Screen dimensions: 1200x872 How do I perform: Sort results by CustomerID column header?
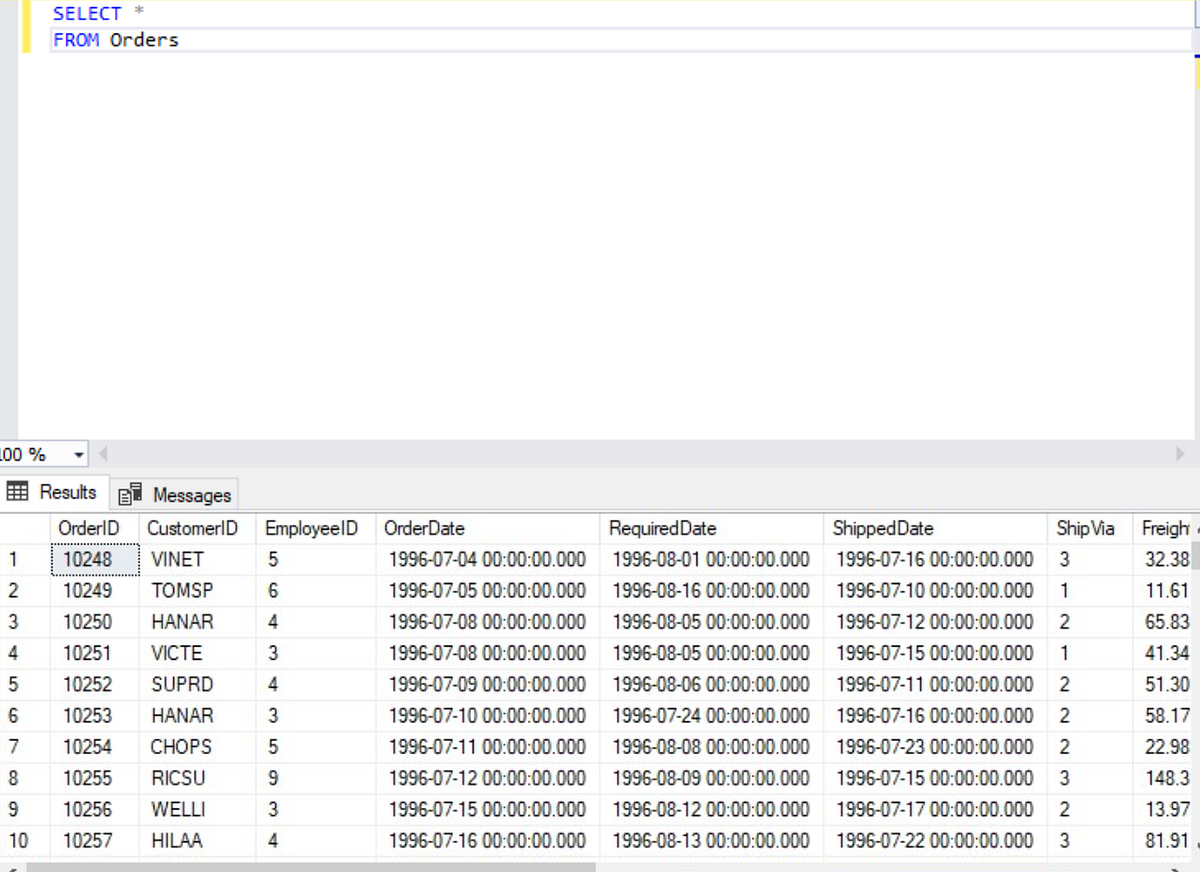tap(192, 528)
